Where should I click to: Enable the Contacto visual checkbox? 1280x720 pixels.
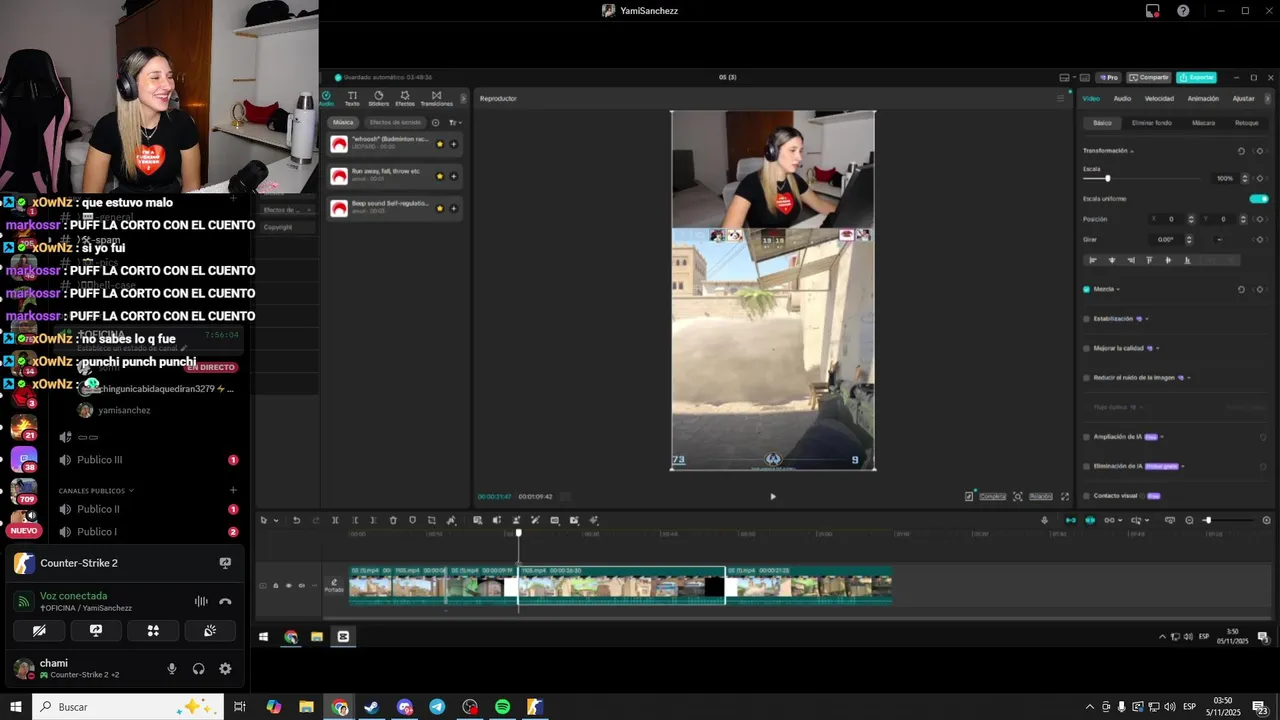pos(1087,496)
